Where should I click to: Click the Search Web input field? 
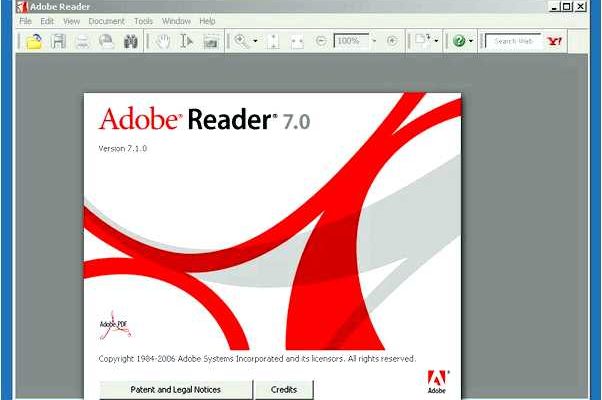click(x=513, y=41)
